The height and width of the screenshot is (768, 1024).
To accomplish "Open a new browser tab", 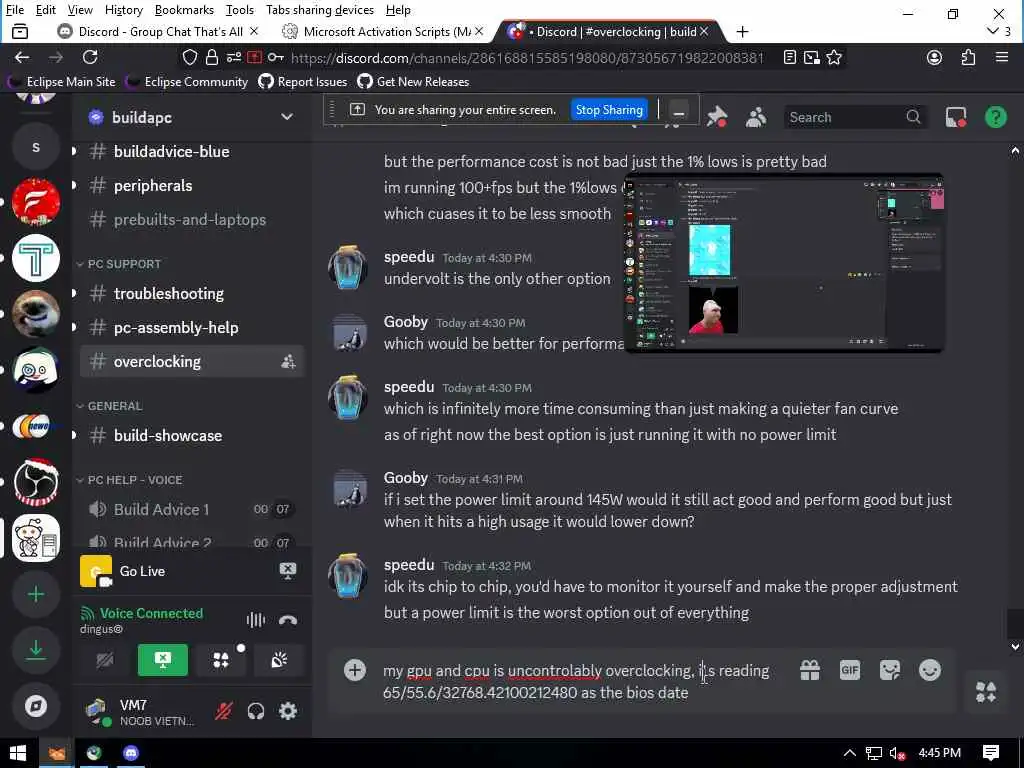I will [743, 31].
